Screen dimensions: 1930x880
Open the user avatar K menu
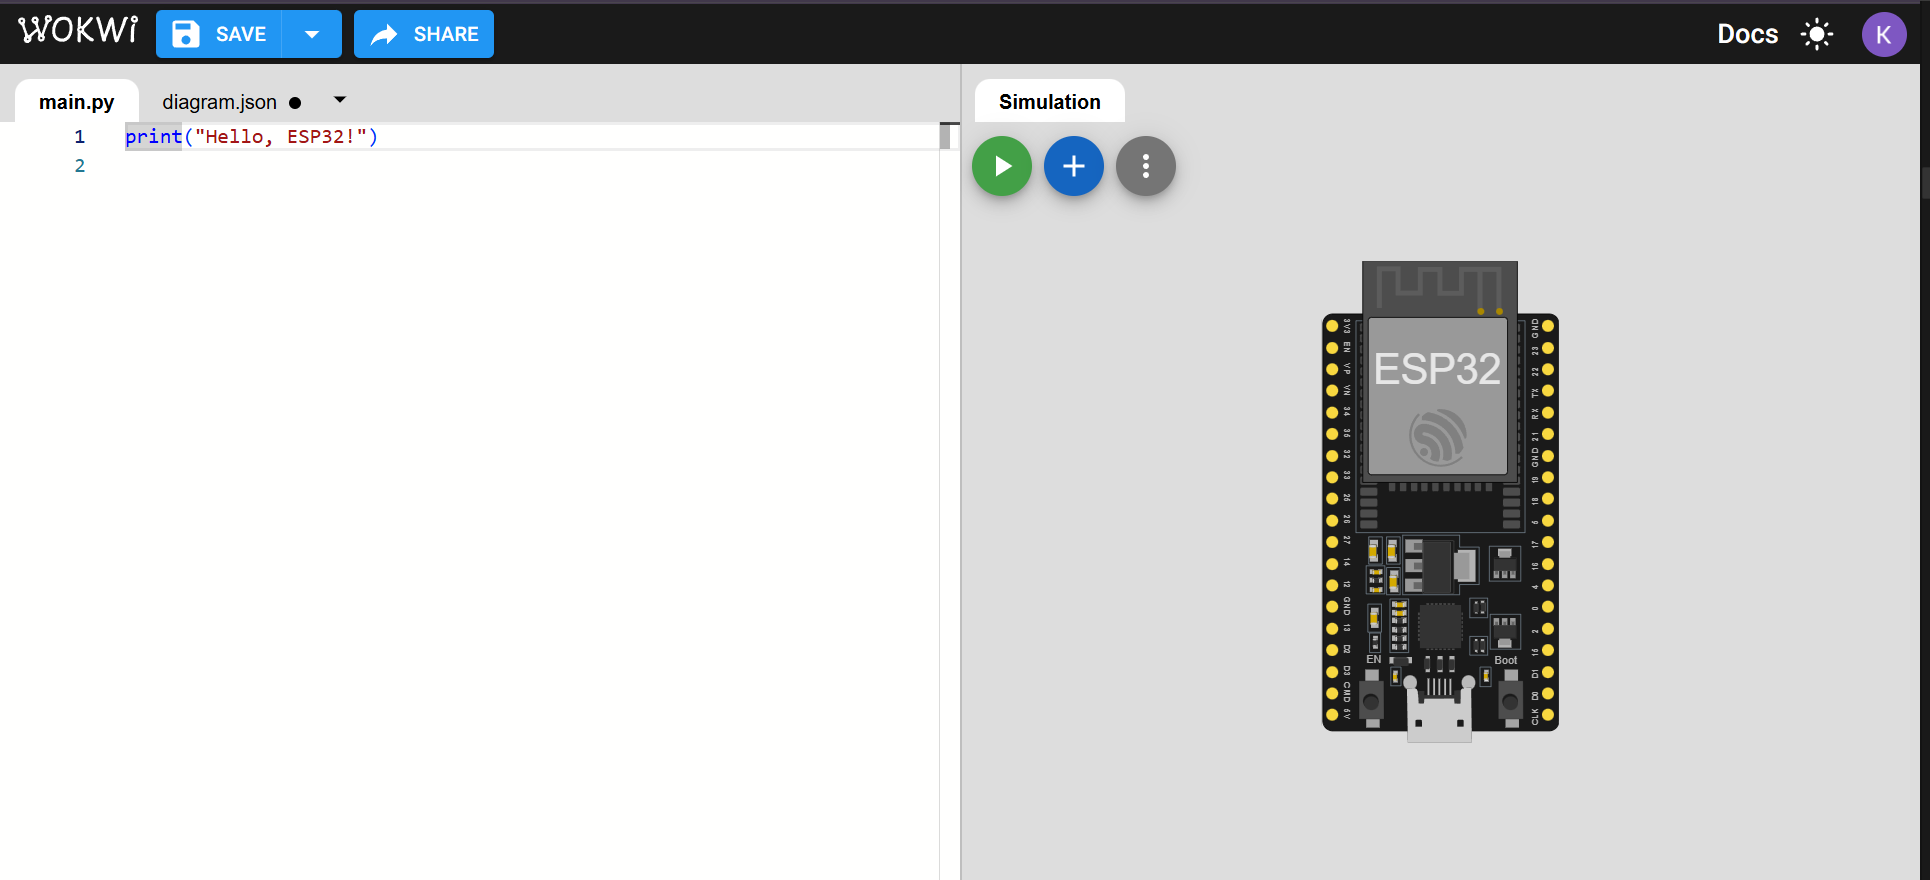pyautogui.click(x=1884, y=34)
